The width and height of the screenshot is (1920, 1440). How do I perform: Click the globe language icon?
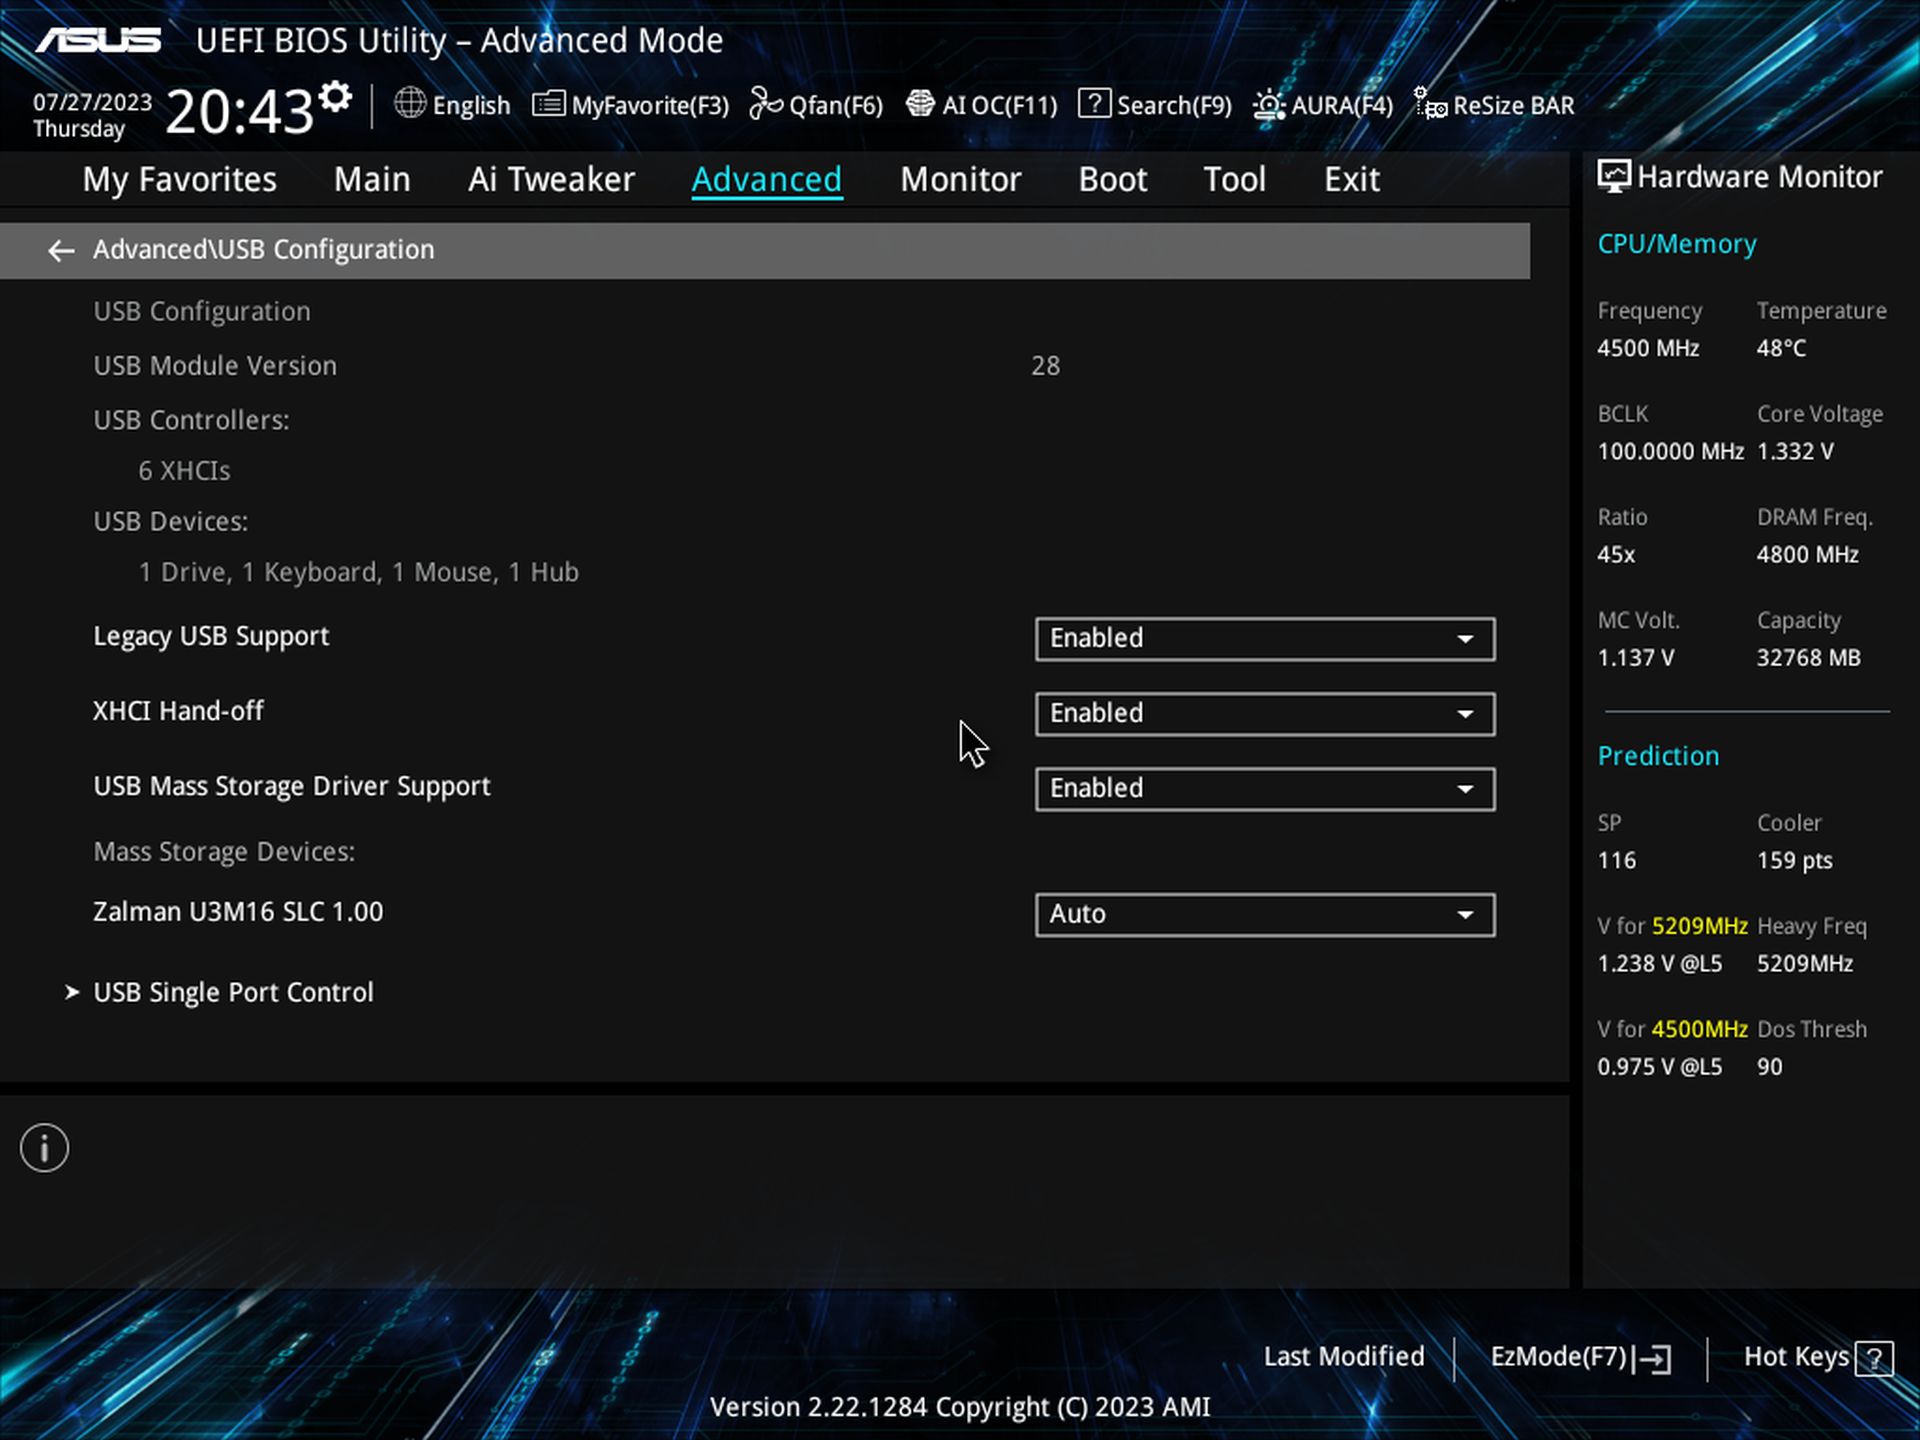pos(409,103)
